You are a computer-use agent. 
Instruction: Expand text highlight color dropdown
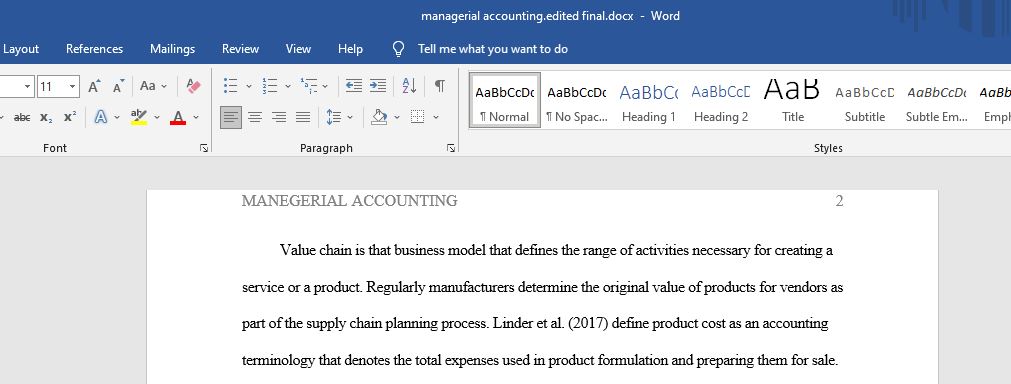[157, 117]
